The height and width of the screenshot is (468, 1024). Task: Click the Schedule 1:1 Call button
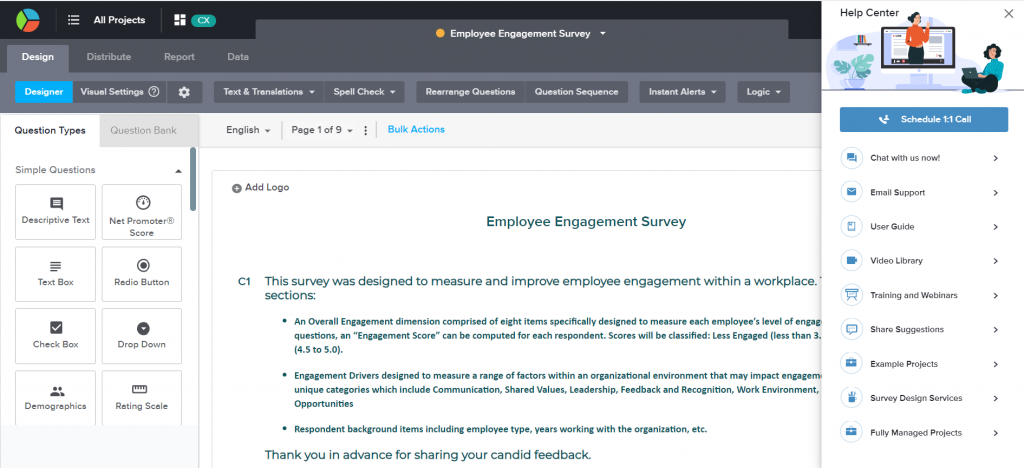click(923, 119)
